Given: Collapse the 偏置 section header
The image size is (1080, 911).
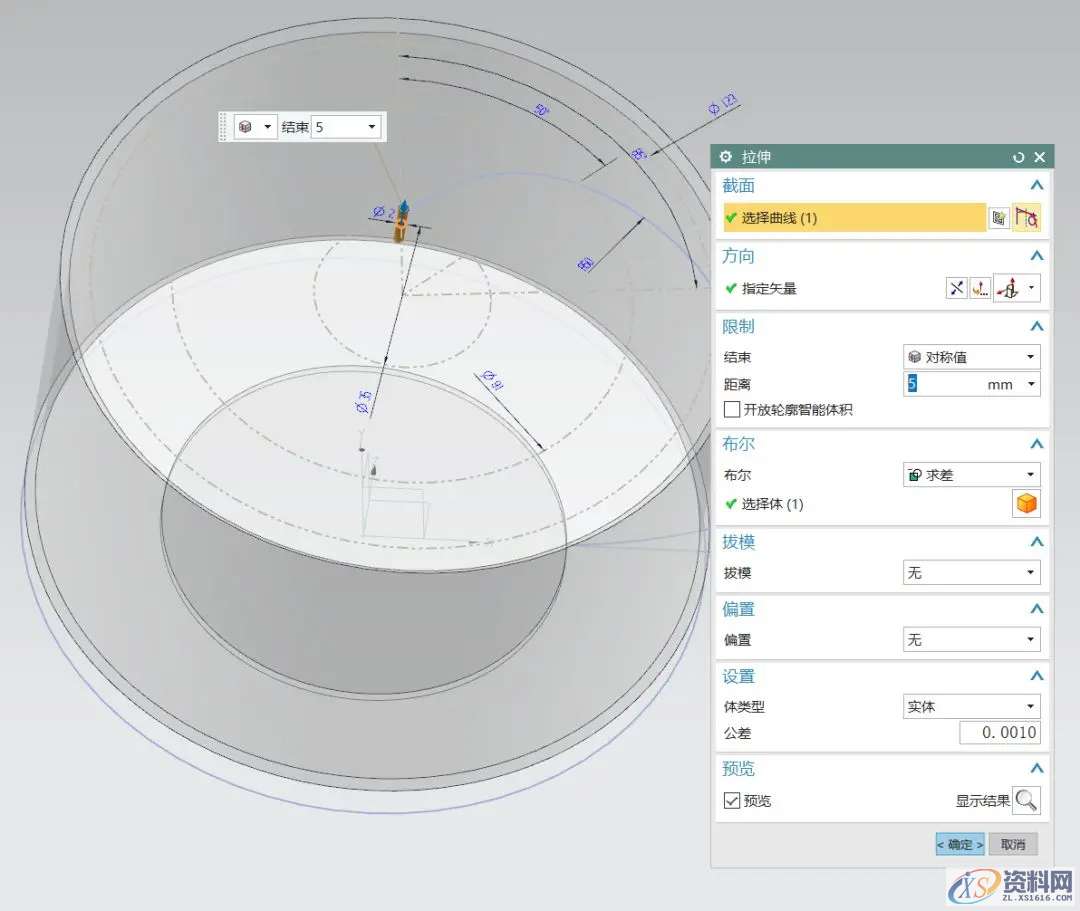Looking at the screenshot, I should (1037, 609).
